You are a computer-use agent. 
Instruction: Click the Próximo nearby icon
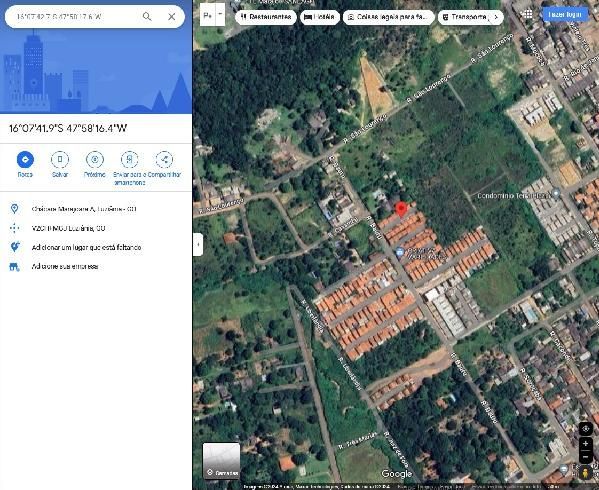pyautogui.click(x=95, y=159)
